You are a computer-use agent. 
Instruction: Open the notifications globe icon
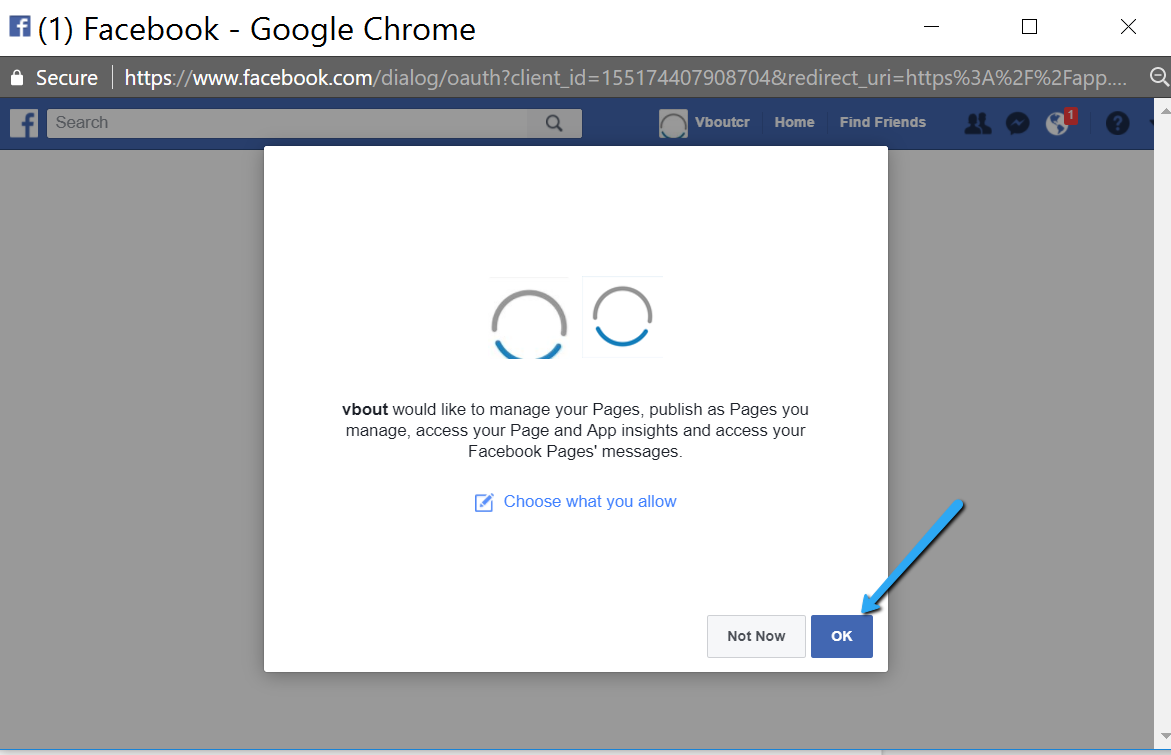click(x=1059, y=122)
